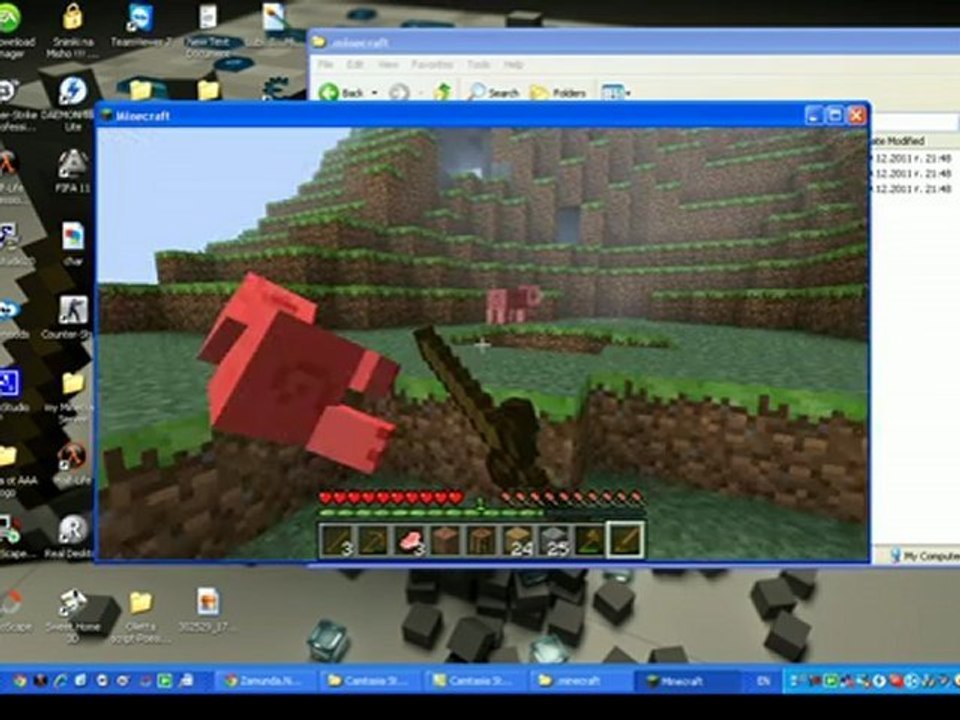Open the Views dropdown in Explorer toolbar
The height and width of the screenshot is (720, 960).
point(616,92)
